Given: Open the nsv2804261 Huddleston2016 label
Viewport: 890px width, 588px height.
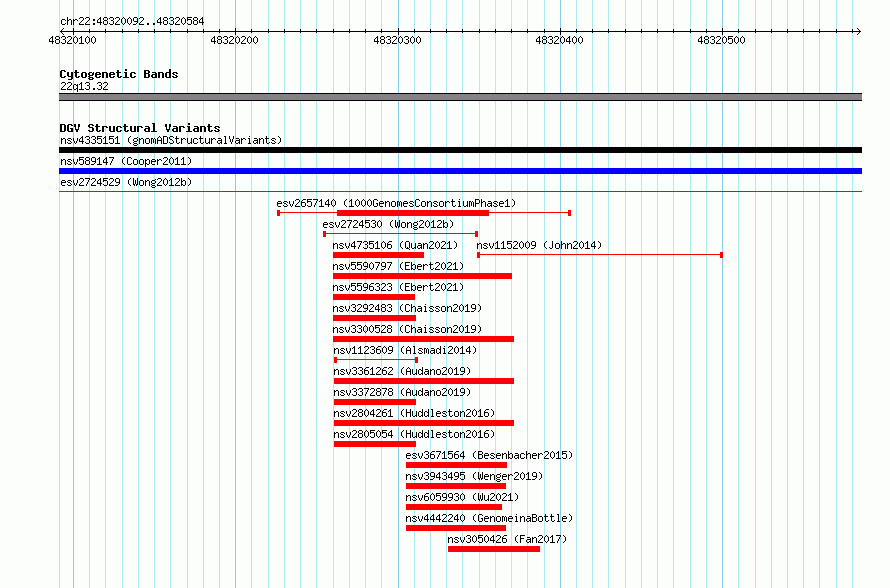Looking at the screenshot, I should click(x=414, y=413).
